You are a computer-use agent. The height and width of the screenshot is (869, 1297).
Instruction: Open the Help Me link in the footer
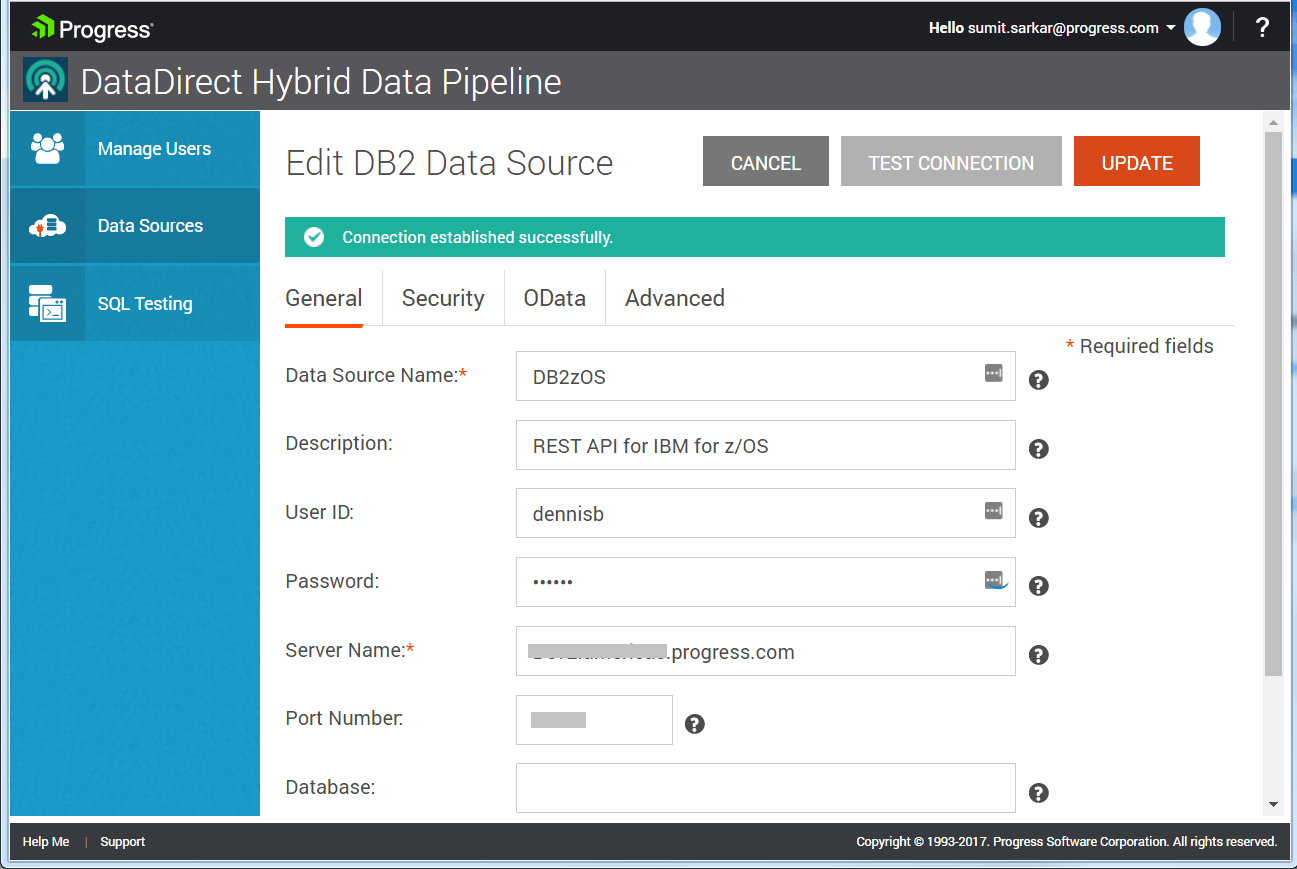pos(46,841)
